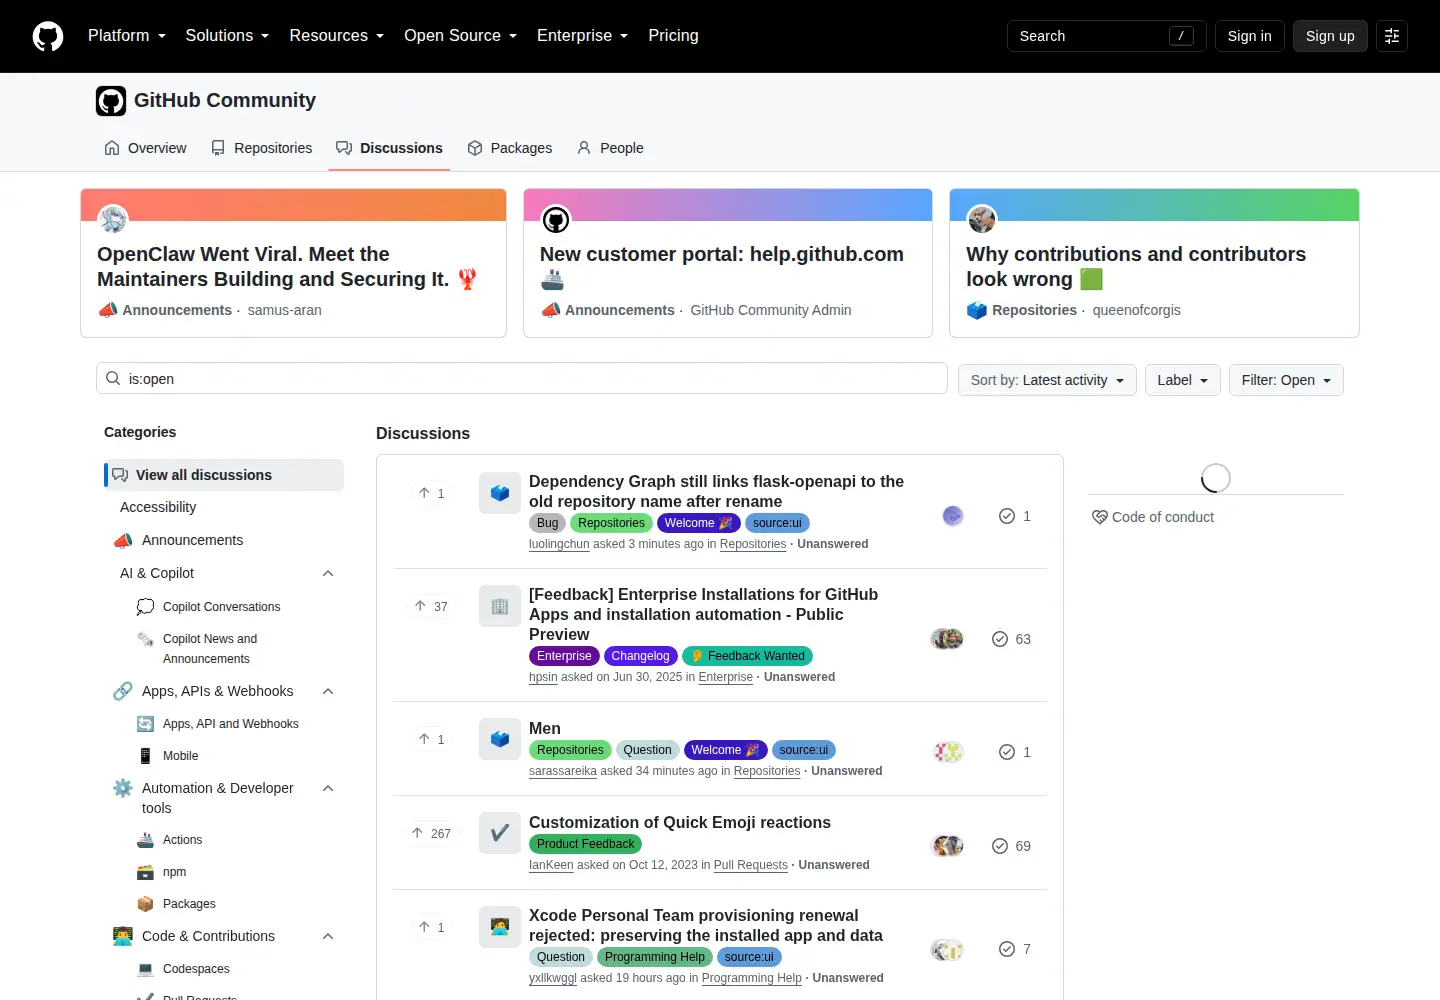Click participant avatar on Dependency Graph row
Screen dimensions: 1440x1000
click(953, 516)
